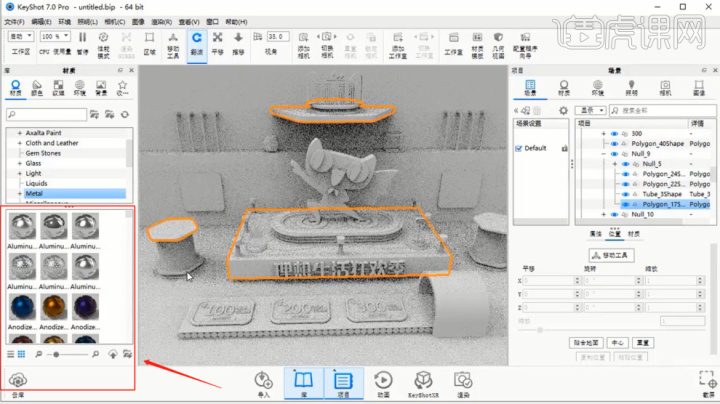Toggle the Default scene set checkbox

pyautogui.click(x=519, y=148)
